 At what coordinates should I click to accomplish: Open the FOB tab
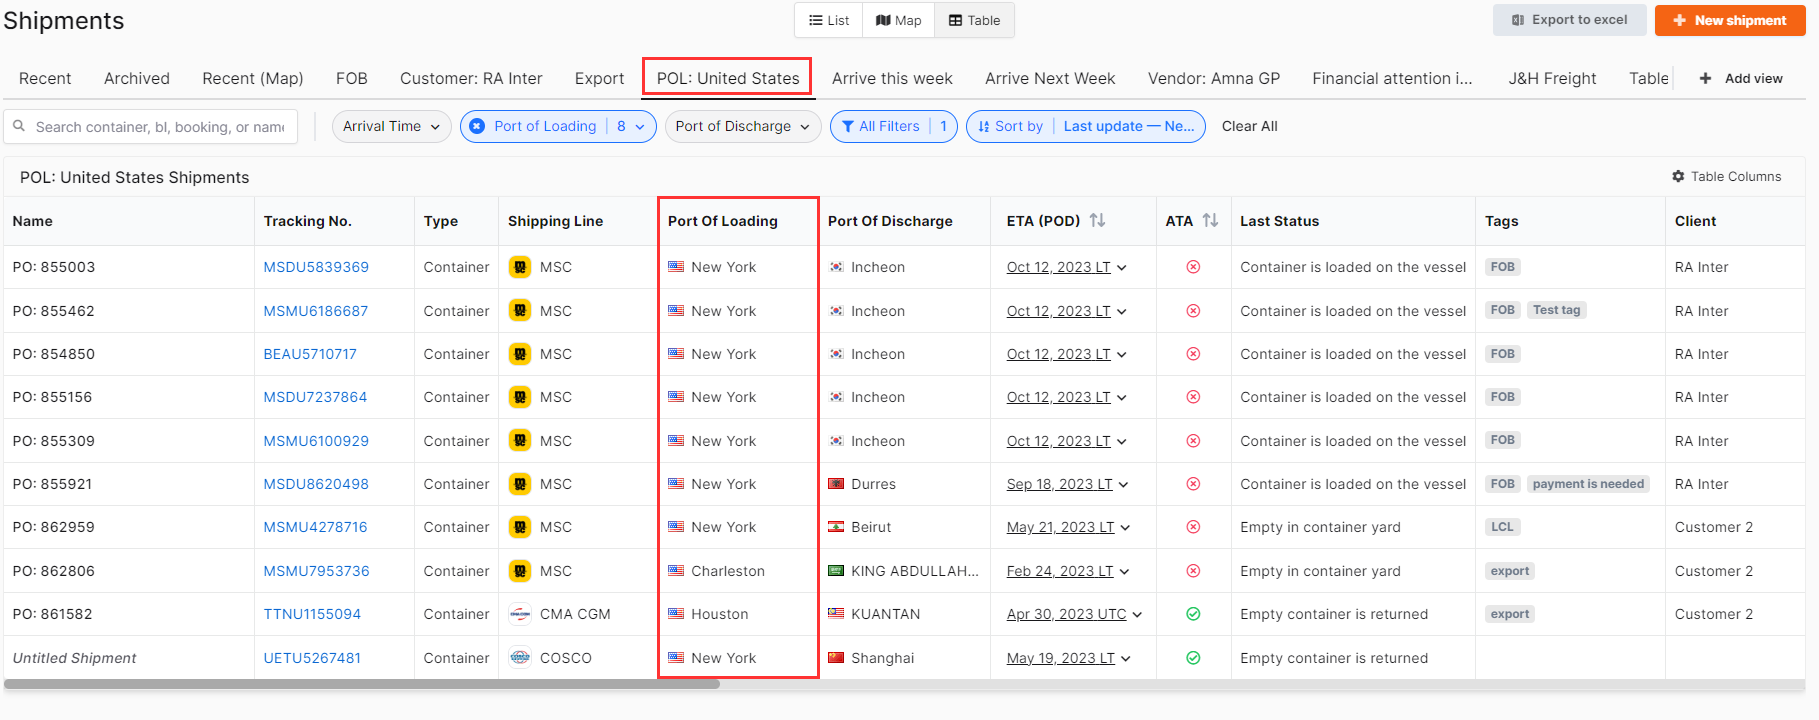[352, 78]
